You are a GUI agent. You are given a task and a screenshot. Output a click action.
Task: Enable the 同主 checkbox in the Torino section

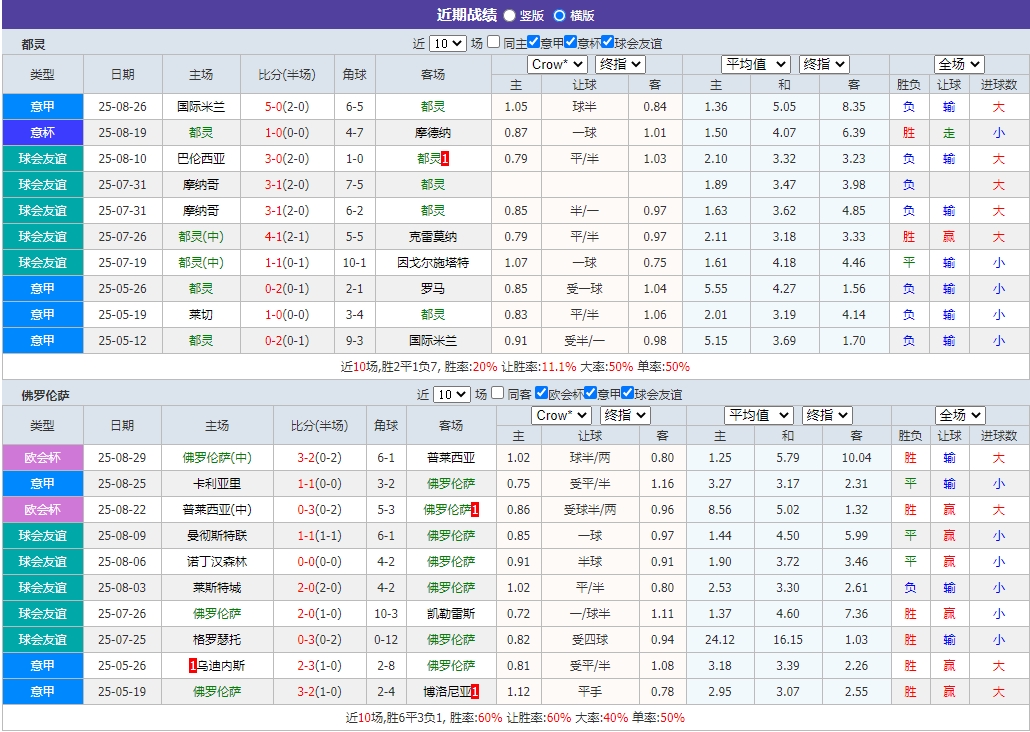(493, 42)
